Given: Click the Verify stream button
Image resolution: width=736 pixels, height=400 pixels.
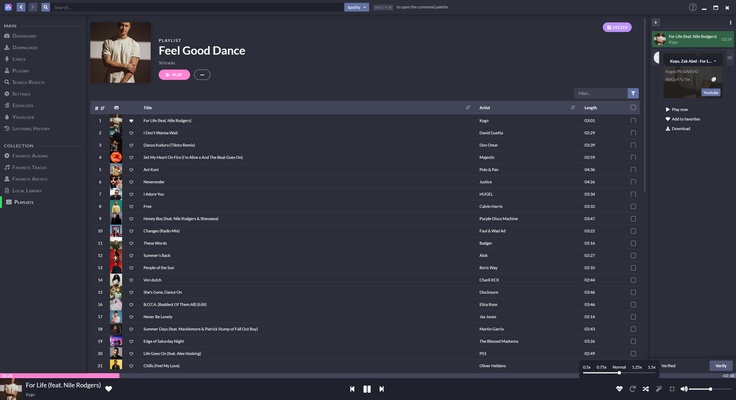Looking at the screenshot, I should (x=721, y=366).
